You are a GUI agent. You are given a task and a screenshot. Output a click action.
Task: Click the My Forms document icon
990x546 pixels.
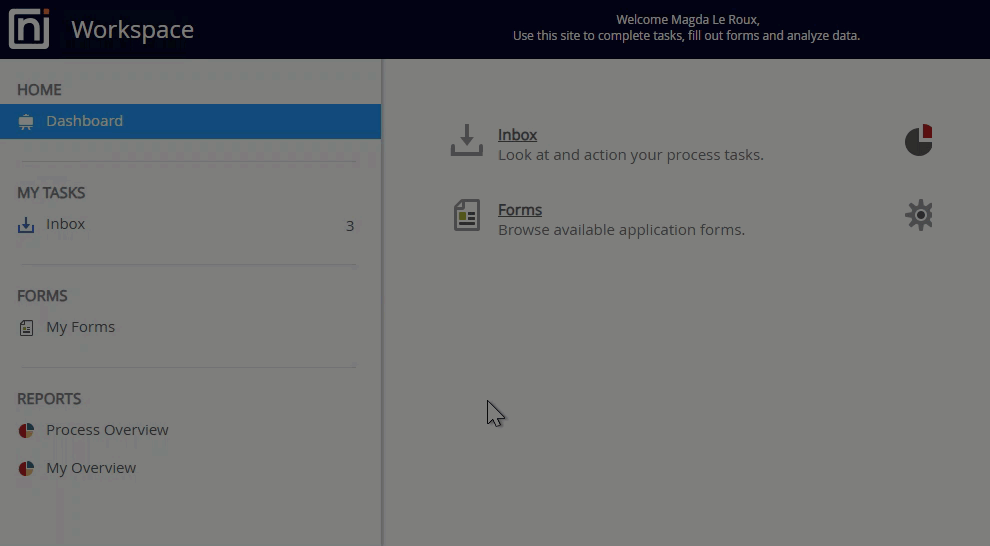[x=26, y=328]
